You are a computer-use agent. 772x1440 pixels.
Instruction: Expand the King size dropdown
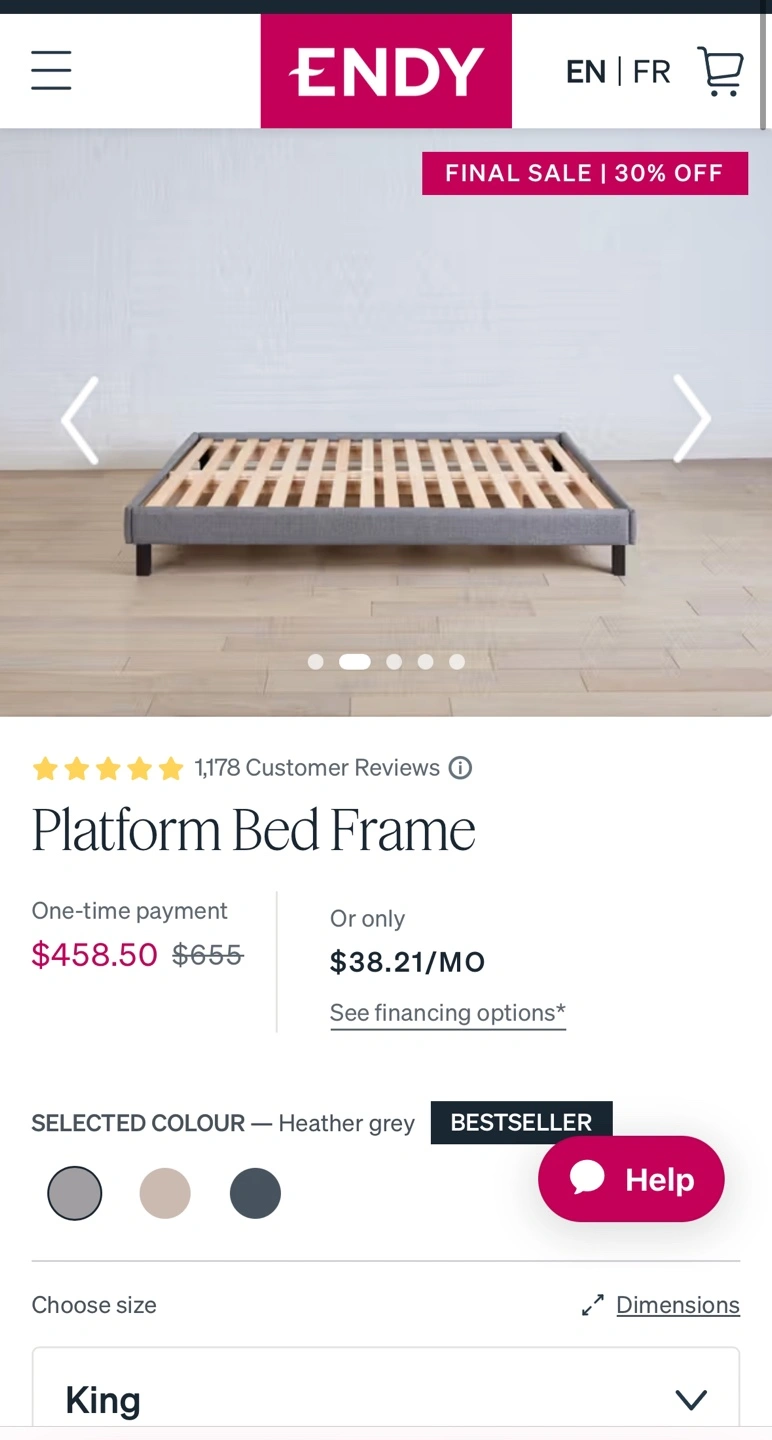(x=386, y=1398)
